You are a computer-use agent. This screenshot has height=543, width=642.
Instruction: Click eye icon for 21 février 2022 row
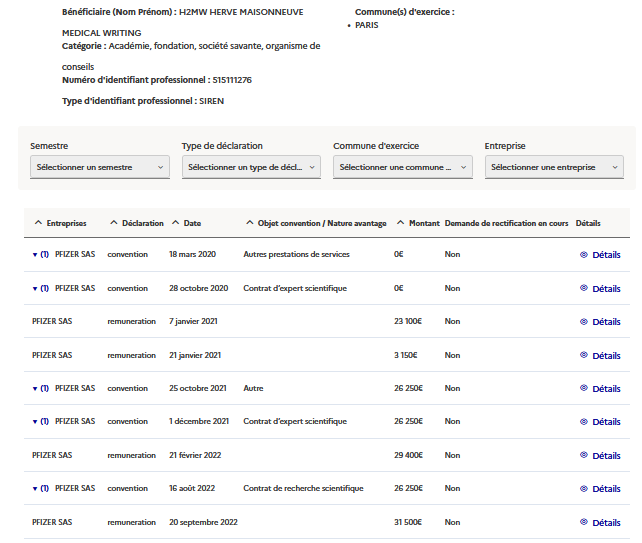[x=584, y=455]
